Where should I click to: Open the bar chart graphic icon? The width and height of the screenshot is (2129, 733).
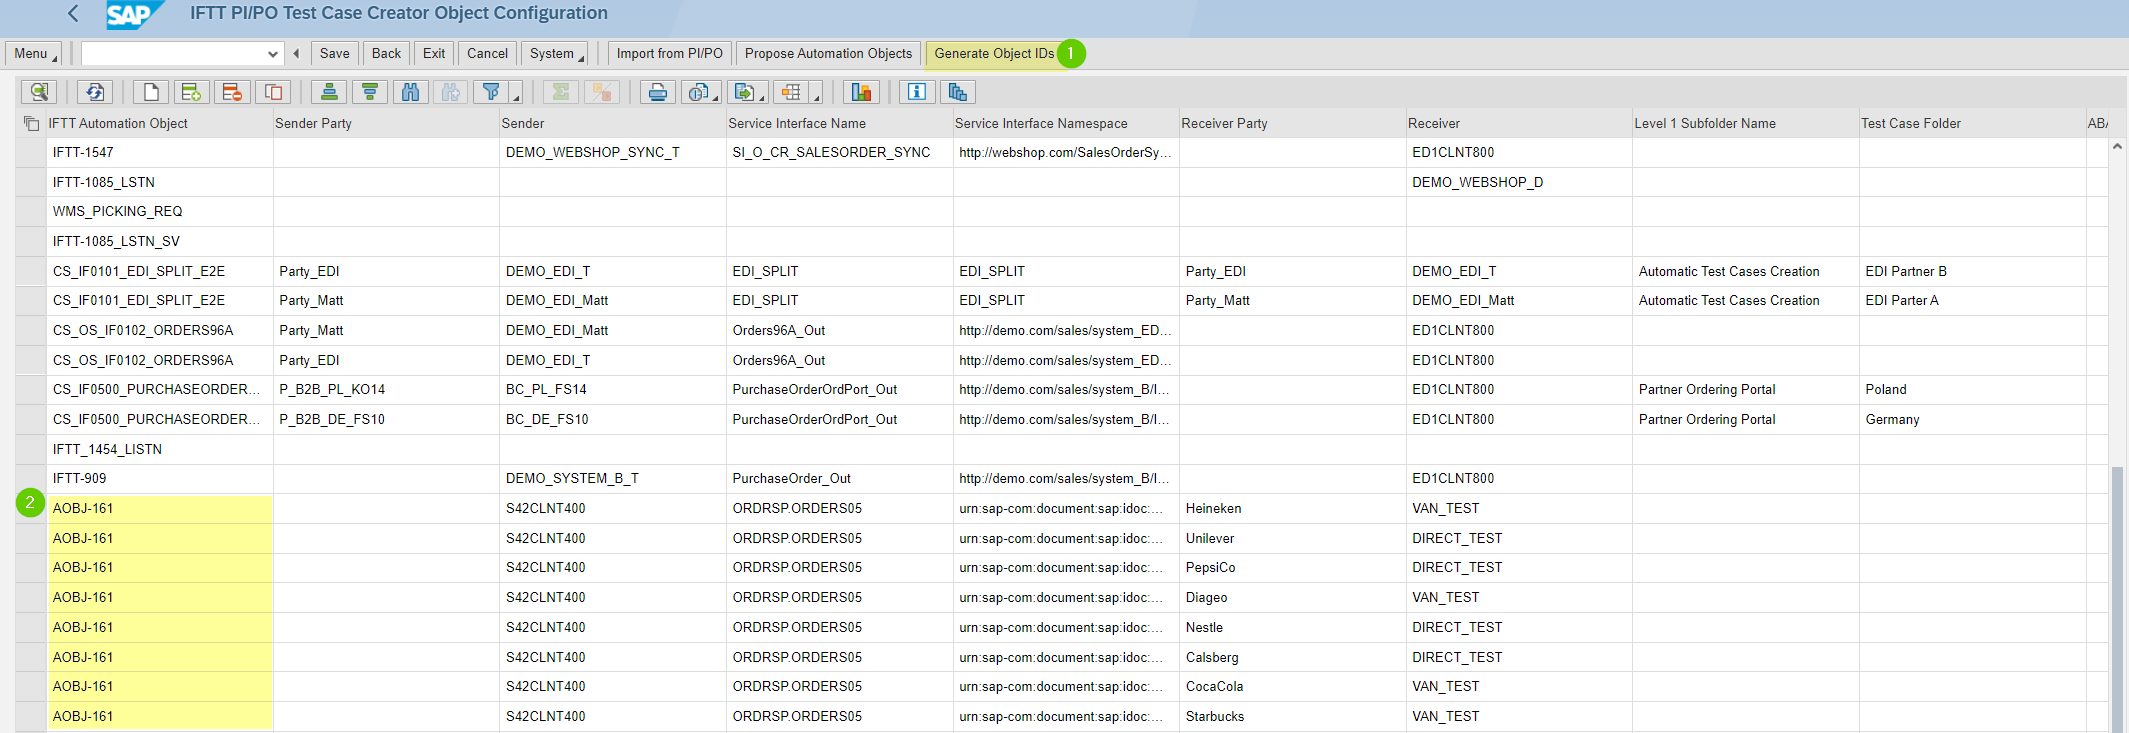click(x=860, y=92)
